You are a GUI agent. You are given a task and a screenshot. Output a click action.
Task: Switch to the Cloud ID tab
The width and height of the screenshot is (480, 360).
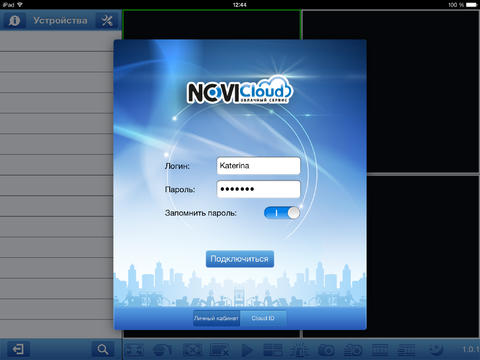tap(263, 318)
